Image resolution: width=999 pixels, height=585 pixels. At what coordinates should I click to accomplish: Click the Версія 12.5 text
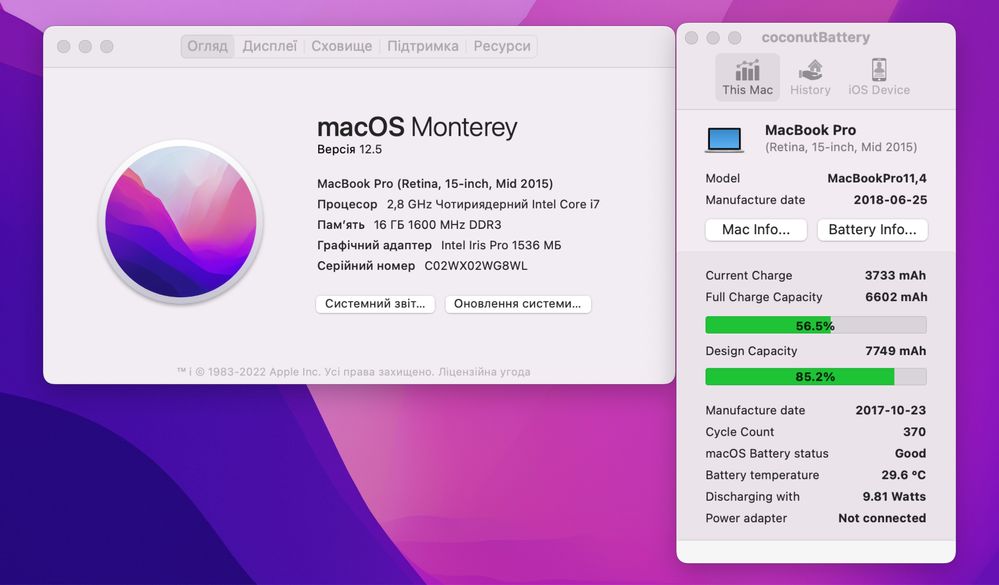coord(349,149)
